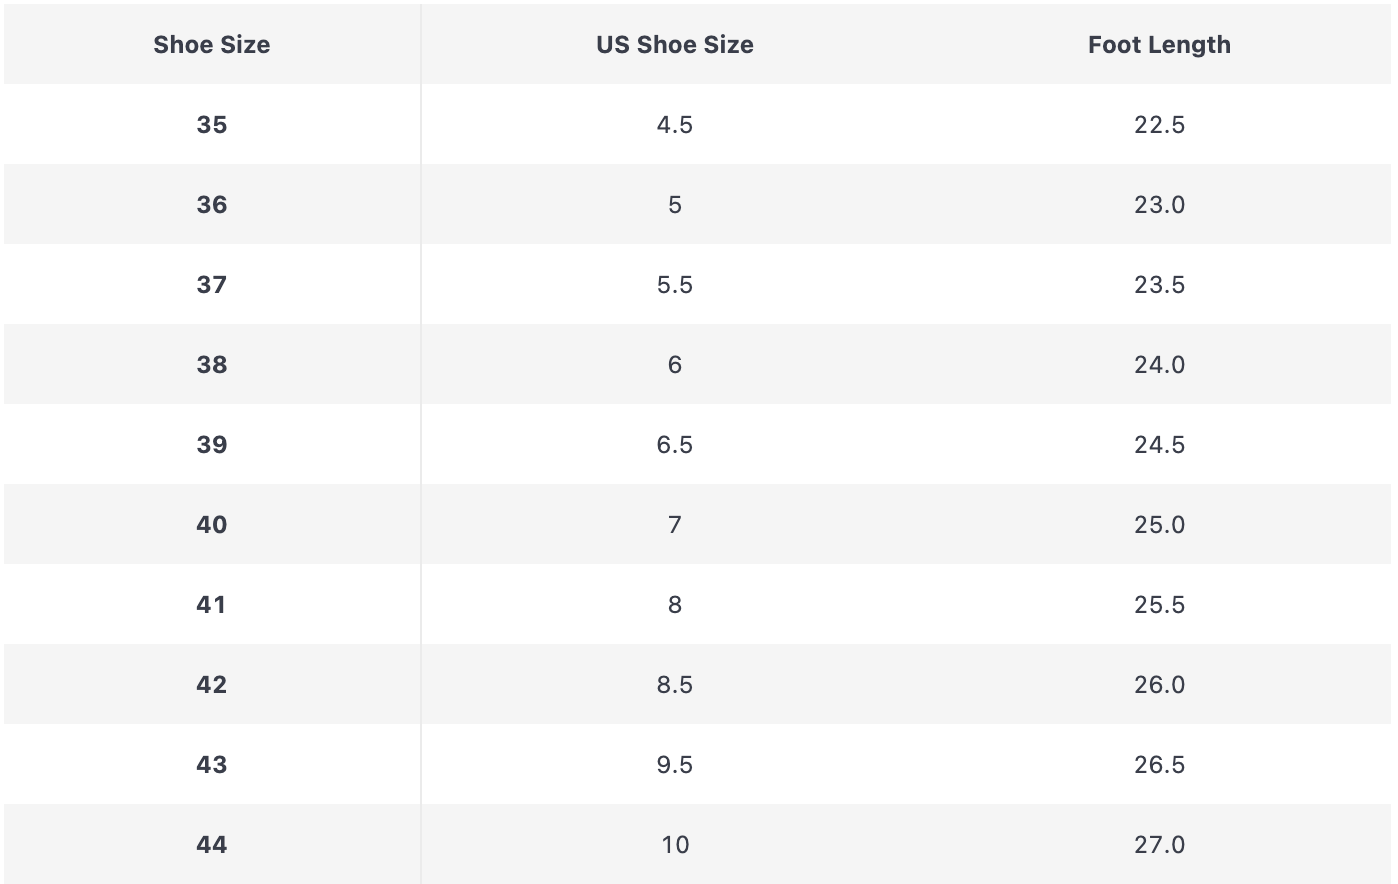The width and height of the screenshot is (1398, 884).
Task: Click foot length 22.5 value
Action: [x=1159, y=125]
